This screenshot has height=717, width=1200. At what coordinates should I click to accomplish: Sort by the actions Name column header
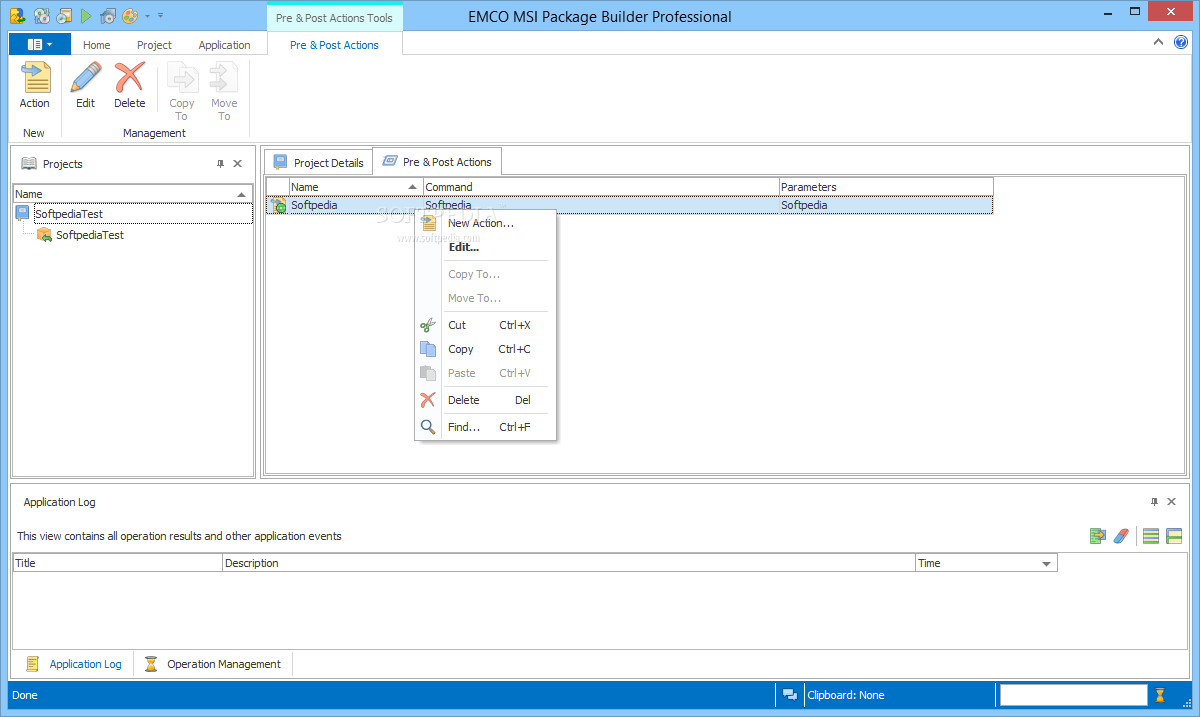[356, 187]
